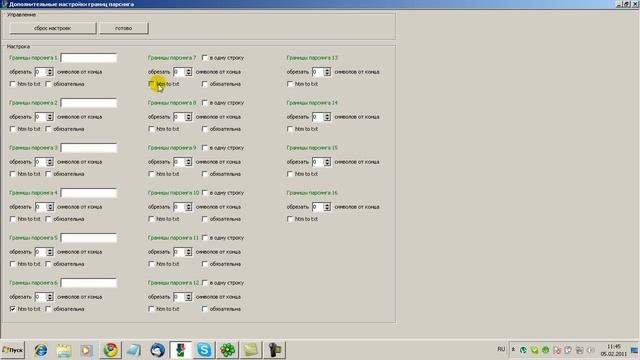Screen dimensions: 640x360
Task: Open Skype from the taskbar
Action: 204,350
